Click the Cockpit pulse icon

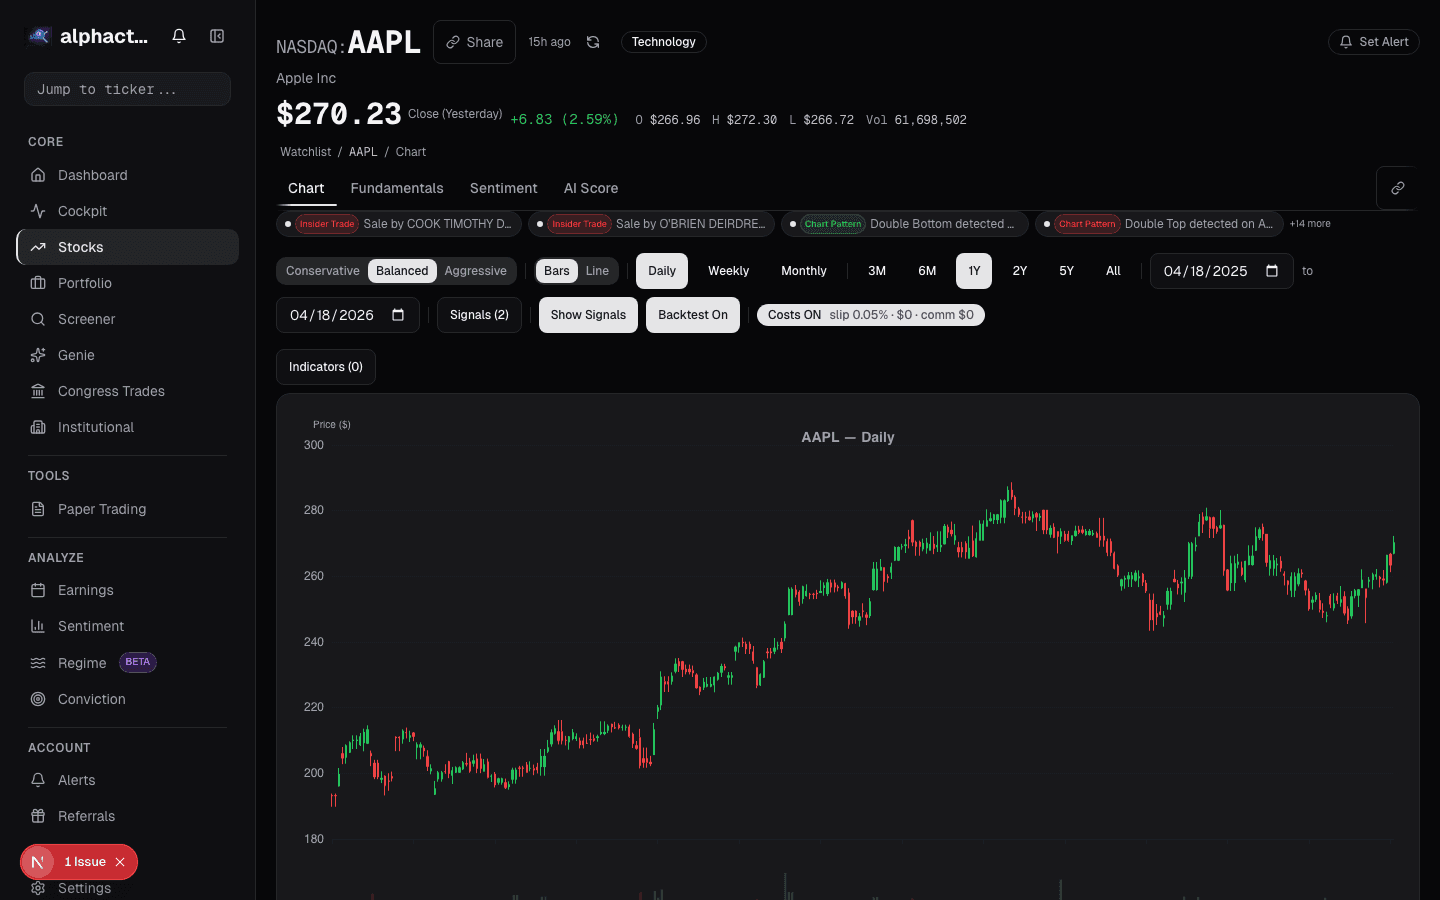(x=38, y=211)
